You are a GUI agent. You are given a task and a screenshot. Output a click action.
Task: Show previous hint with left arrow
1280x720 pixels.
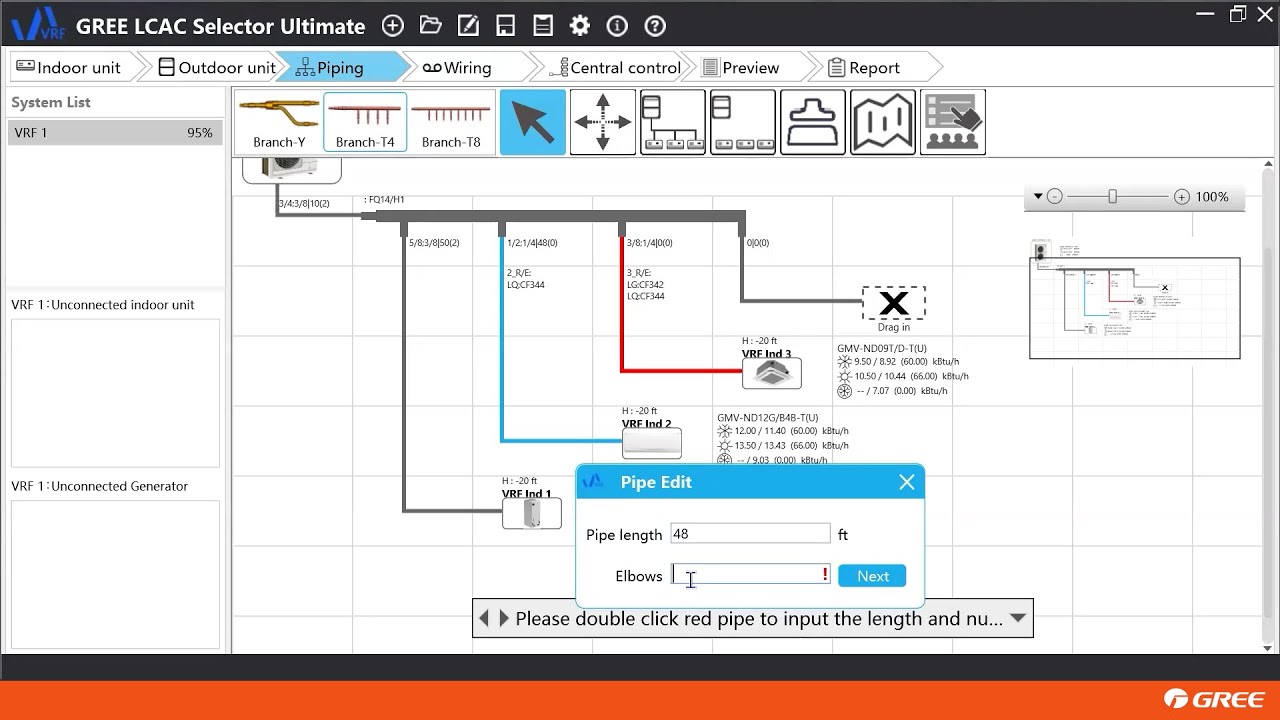tap(484, 618)
